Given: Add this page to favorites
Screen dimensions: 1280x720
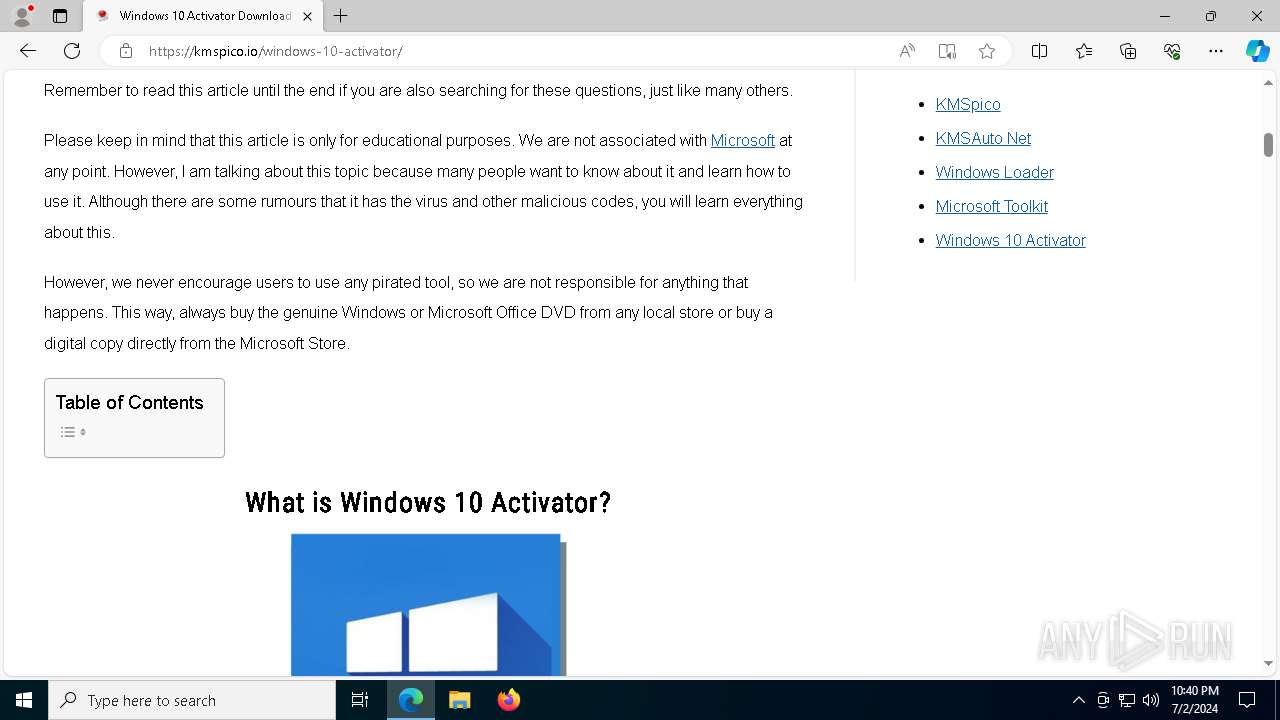Looking at the screenshot, I should pos(987,51).
